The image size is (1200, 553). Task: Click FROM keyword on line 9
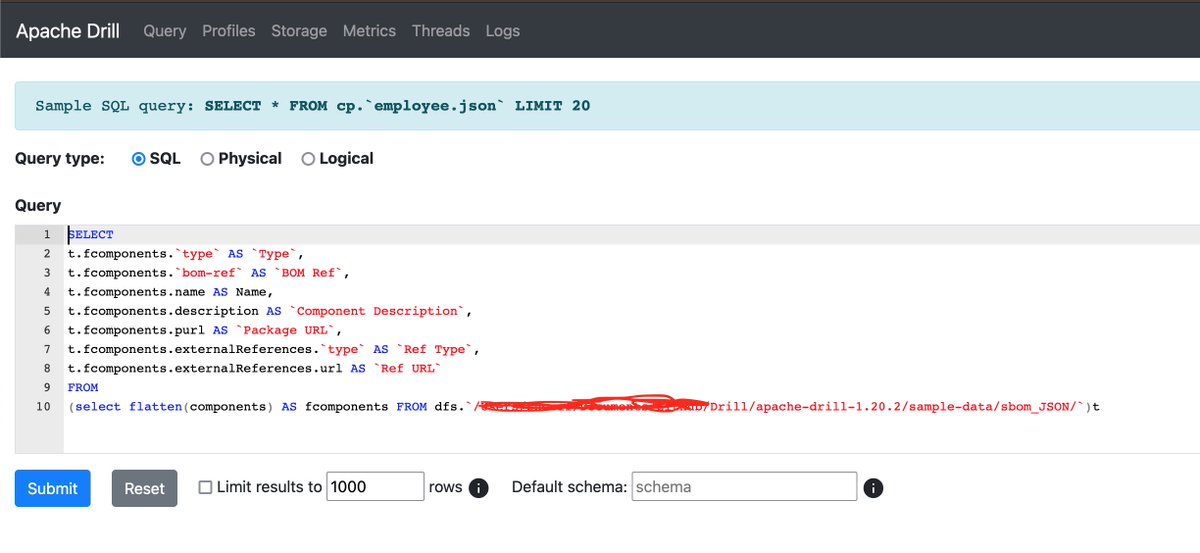point(83,387)
